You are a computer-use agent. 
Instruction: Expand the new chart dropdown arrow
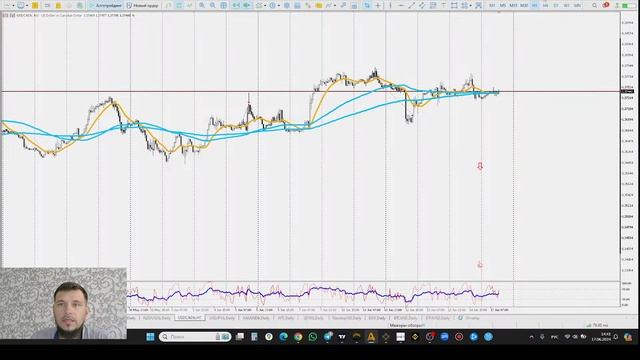click(13, 5)
